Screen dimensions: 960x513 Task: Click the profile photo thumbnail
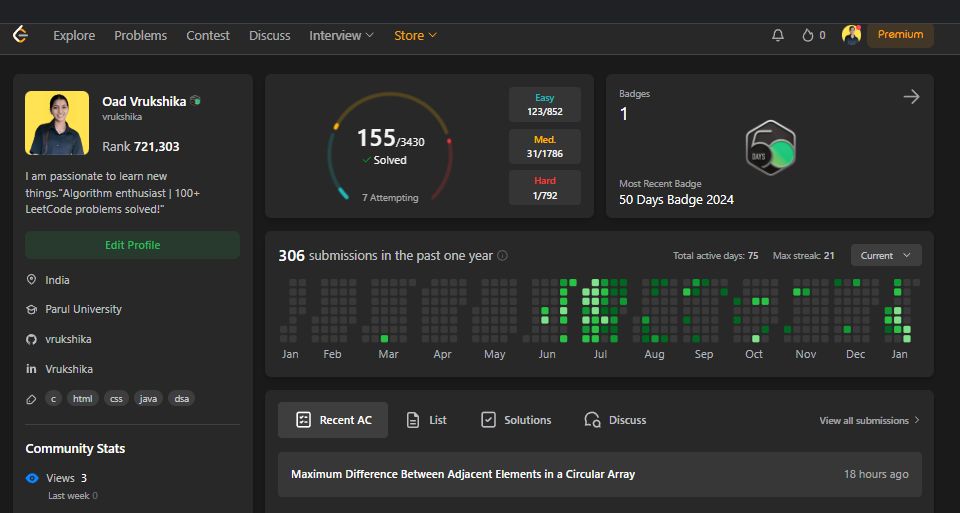pos(57,123)
